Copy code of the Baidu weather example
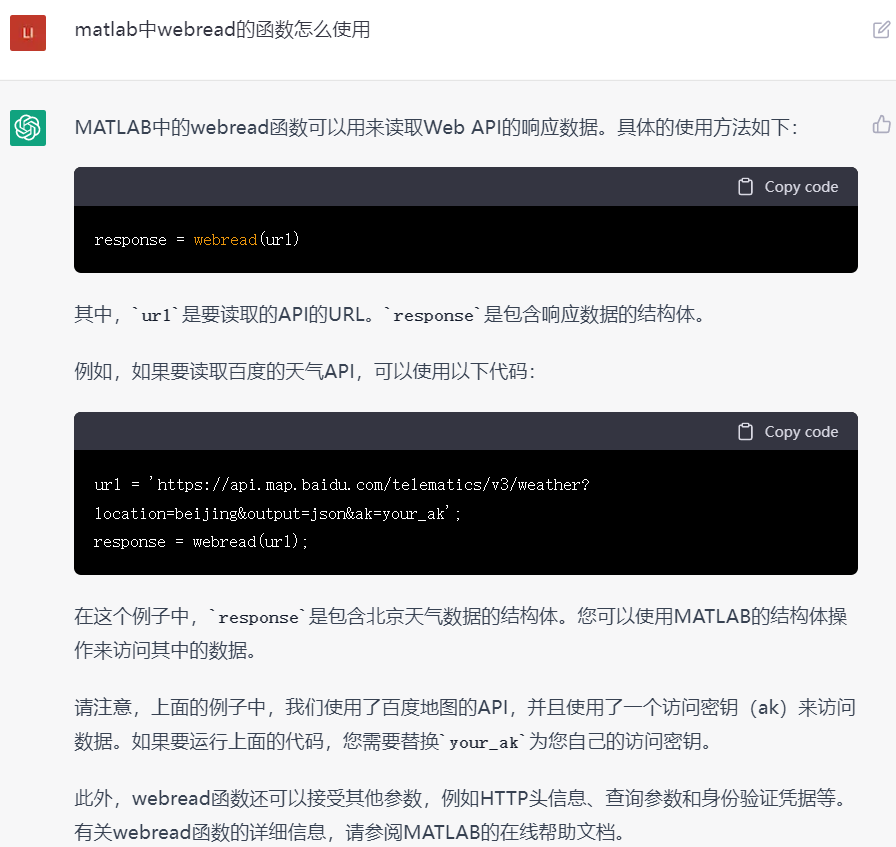Image resolution: width=896 pixels, height=847 pixels. pyautogui.click(x=788, y=432)
